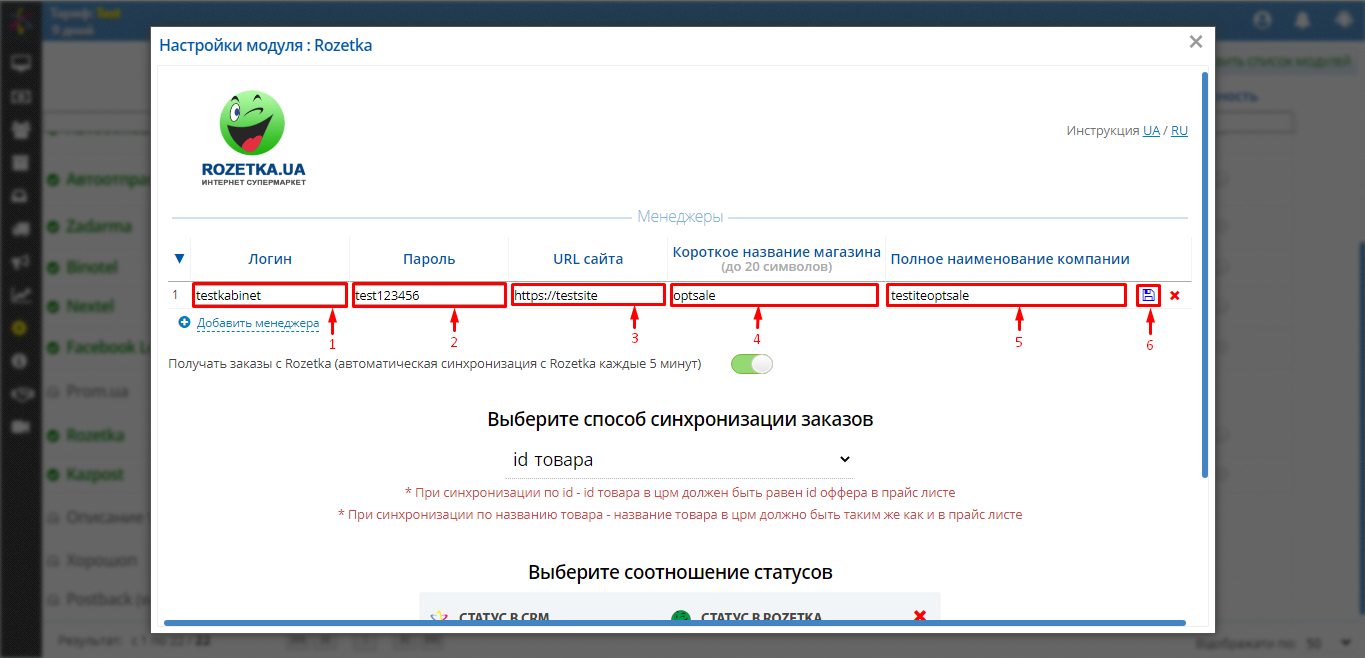Viewport: 1365px width, 658px height.
Task: Click the Пароль field containing test123456
Action: point(429,295)
